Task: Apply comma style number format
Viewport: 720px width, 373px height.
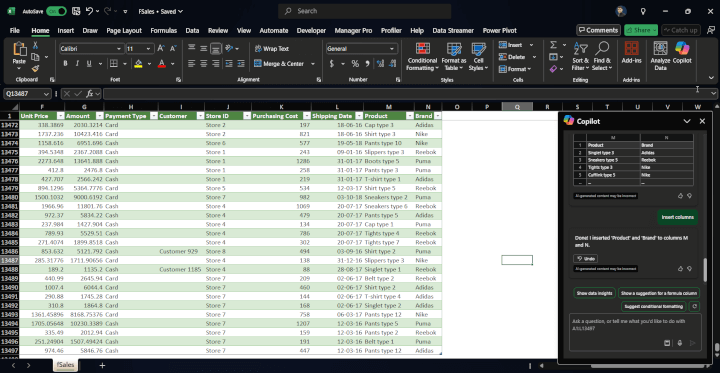Action: point(367,64)
